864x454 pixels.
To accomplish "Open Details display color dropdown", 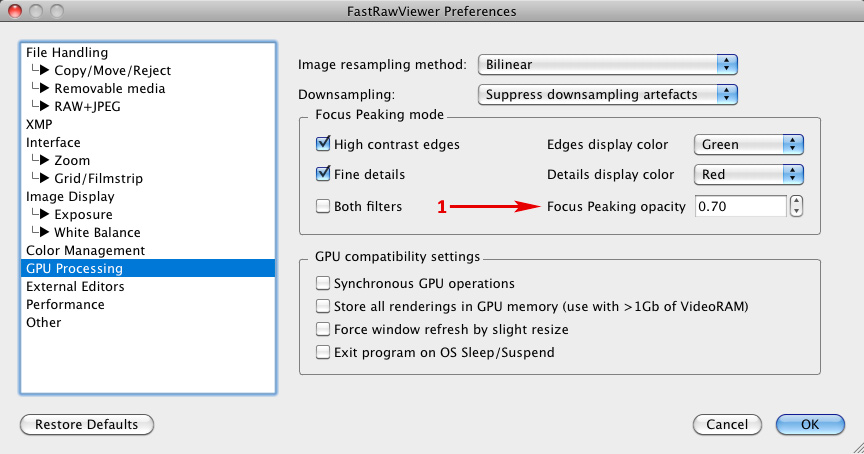I will point(749,175).
